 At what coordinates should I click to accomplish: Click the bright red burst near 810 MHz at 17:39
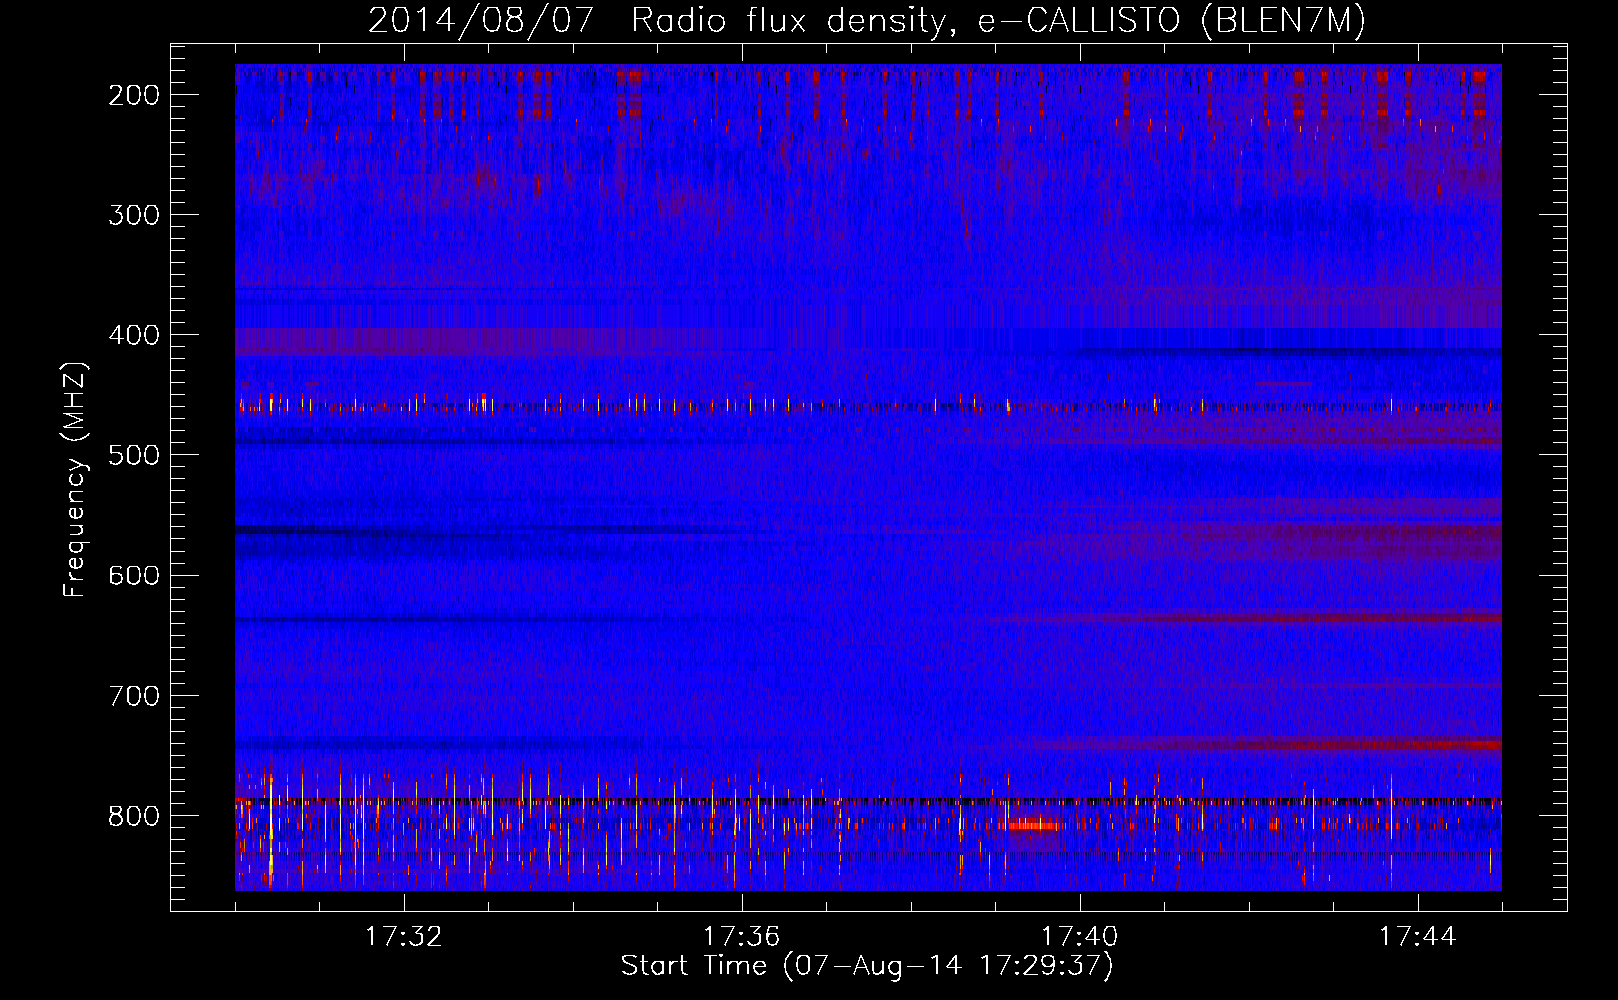click(x=1033, y=825)
